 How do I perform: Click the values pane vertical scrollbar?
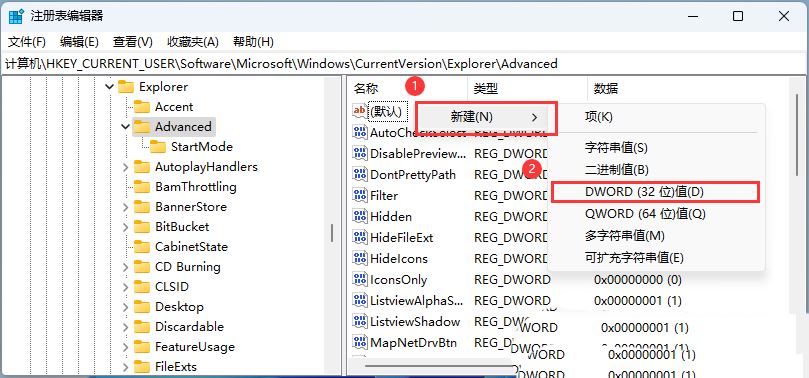click(x=798, y=134)
